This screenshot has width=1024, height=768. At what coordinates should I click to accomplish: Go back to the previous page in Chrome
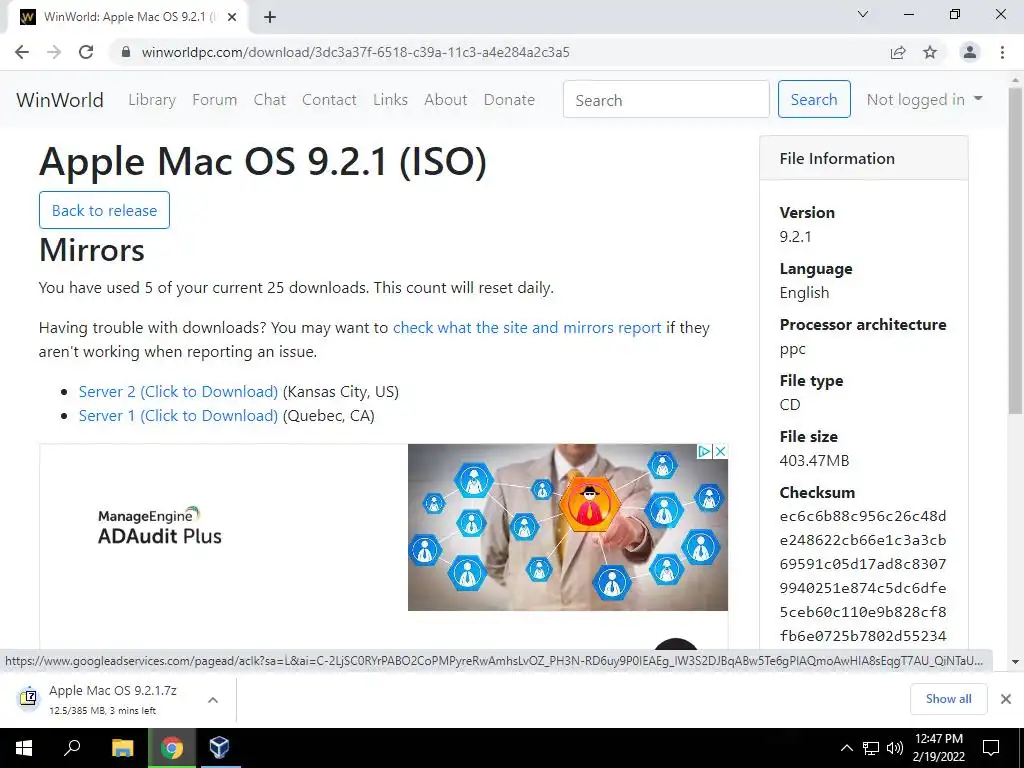22,52
